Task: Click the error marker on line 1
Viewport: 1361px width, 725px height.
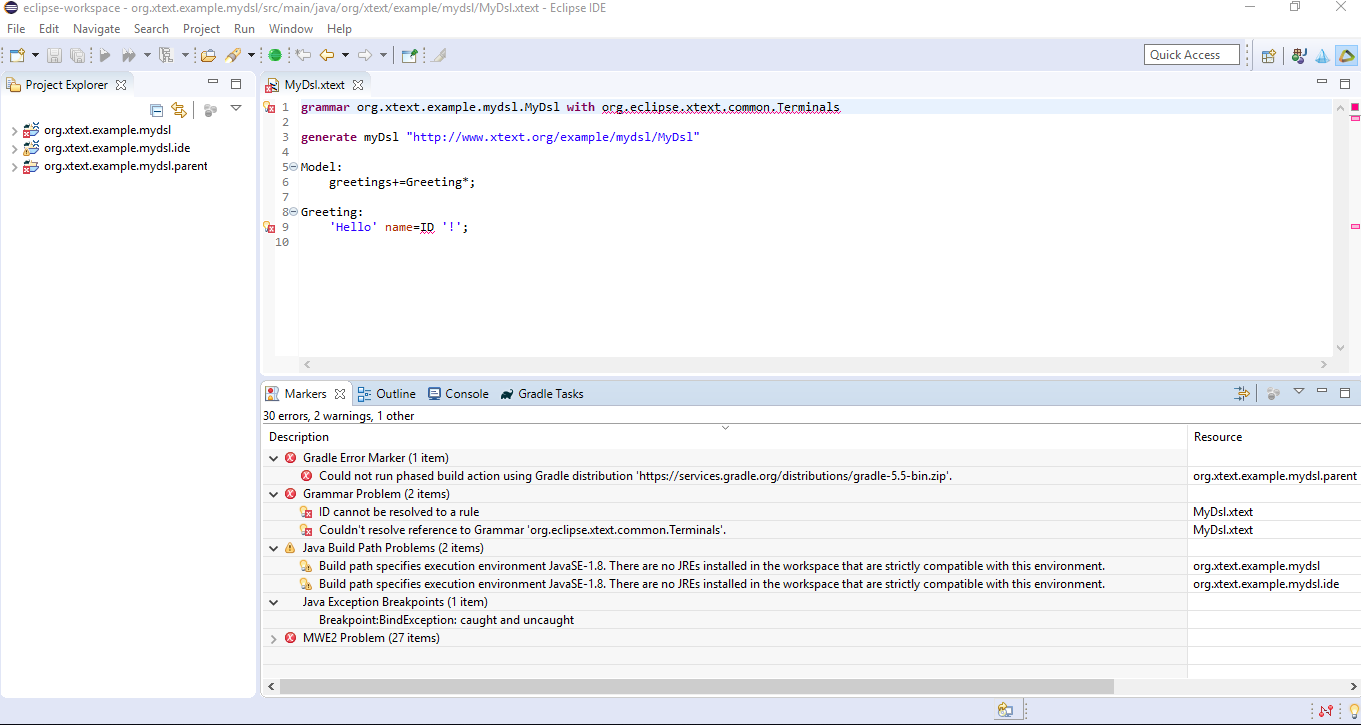Action: (x=269, y=108)
